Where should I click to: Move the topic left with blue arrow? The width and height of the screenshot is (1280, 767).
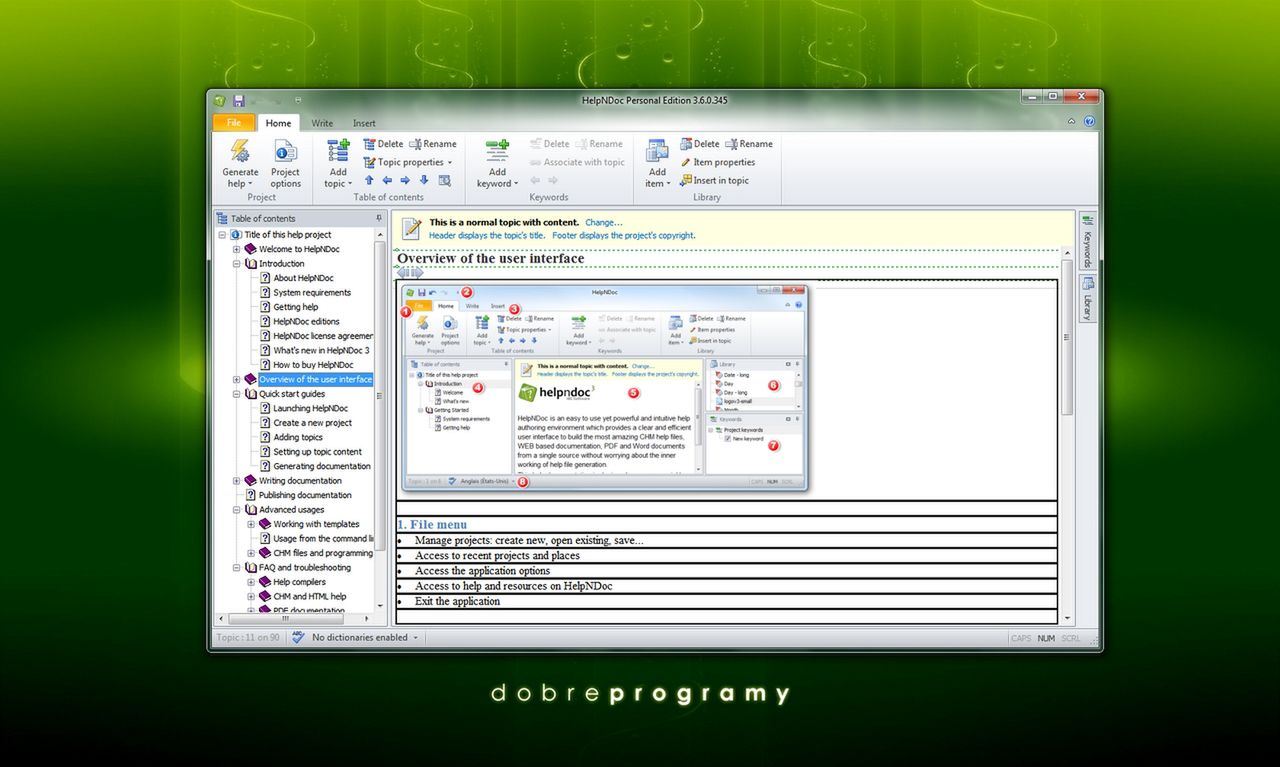[387, 180]
